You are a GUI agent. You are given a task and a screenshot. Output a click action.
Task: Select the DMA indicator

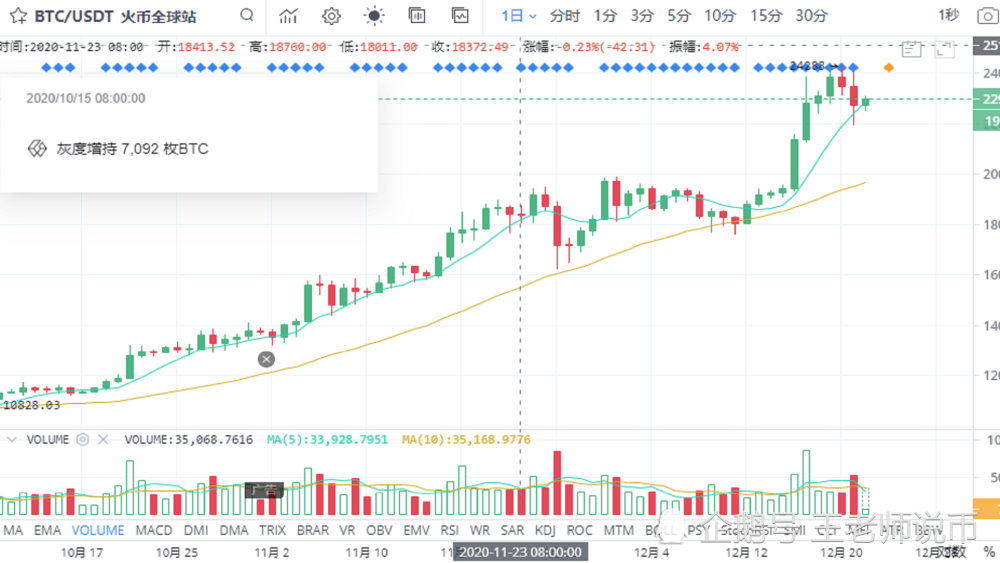[233, 530]
